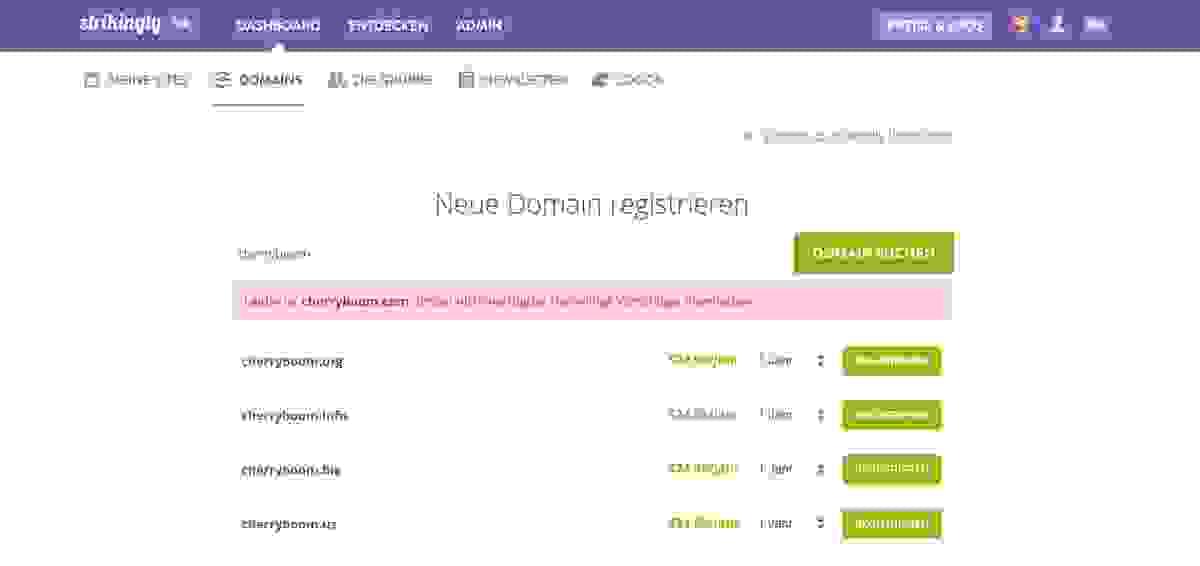Open the Entdecken menu item
Screen dimensions: 1200x566
(x=388, y=26)
